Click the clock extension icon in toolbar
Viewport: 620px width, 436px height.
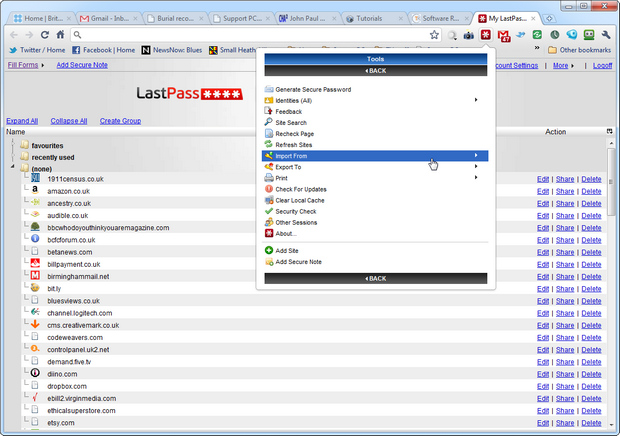click(555, 35)
